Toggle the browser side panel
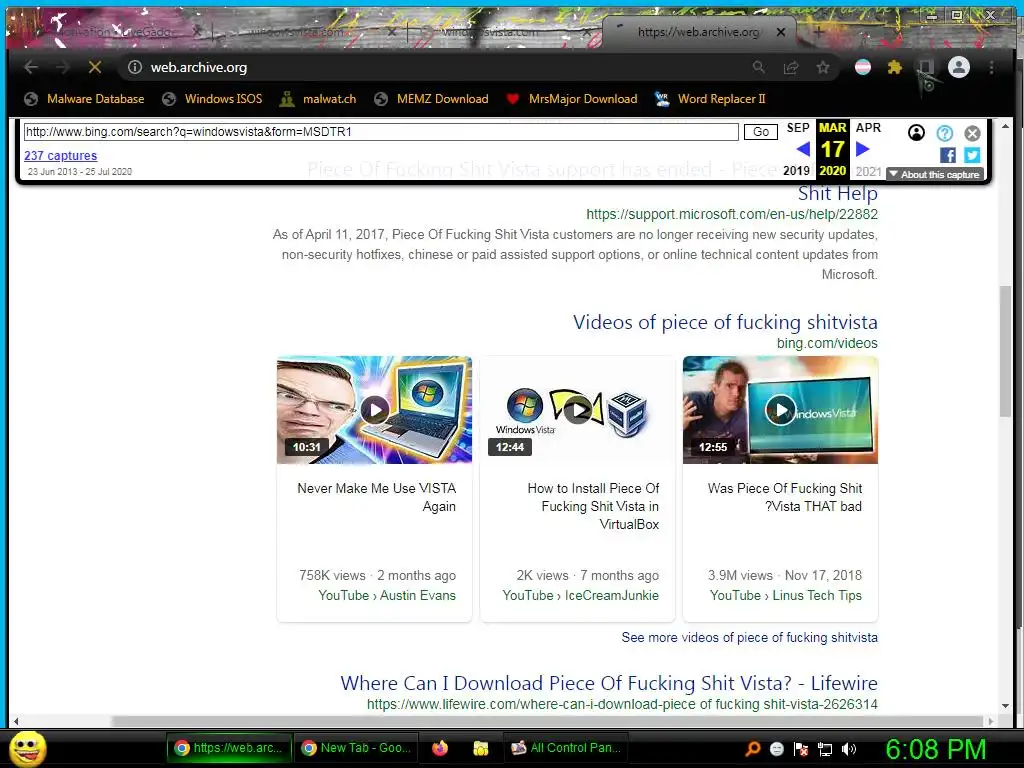Screen dimensions: 1024x768 [926, 67]
